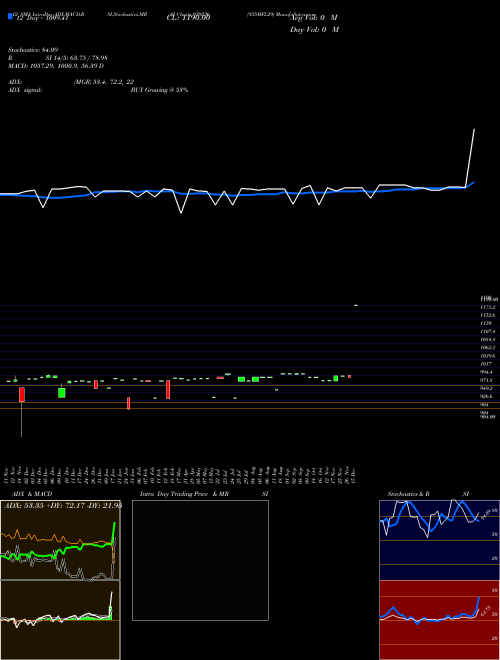
Task: Click the 'ADX: 53.35 +DY: 72.17 -DY: 21.95' readout
Action: (x=63, y=505)
